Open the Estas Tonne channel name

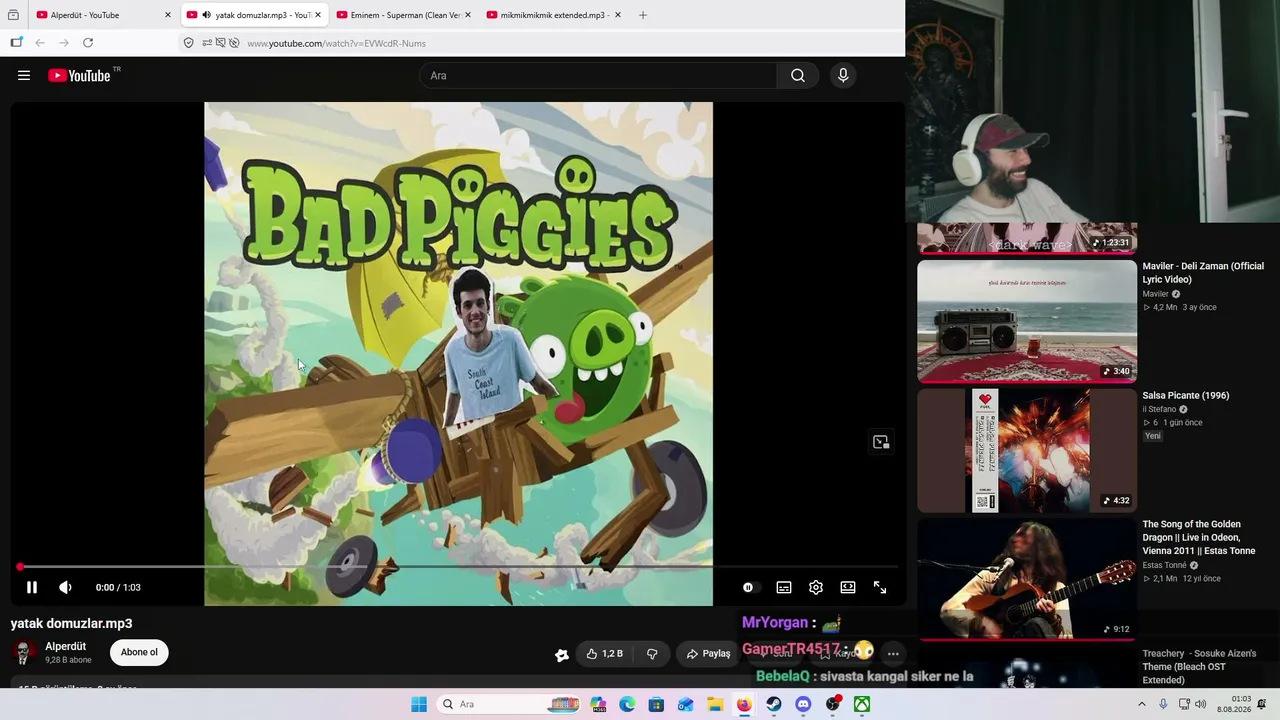(x=1164, y=565)
